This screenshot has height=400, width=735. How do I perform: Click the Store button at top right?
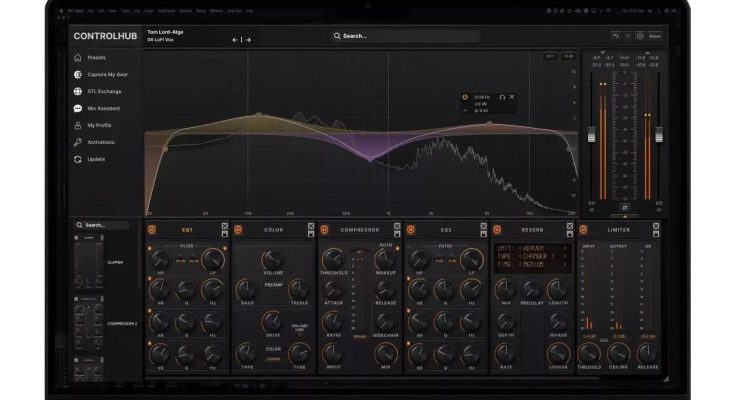click(x=655, y=36)
